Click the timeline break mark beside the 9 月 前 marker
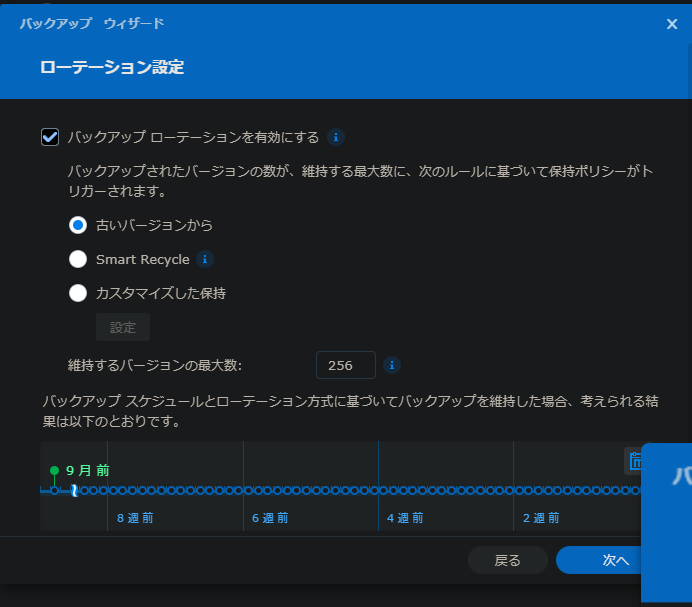 (x=74, y=490)
